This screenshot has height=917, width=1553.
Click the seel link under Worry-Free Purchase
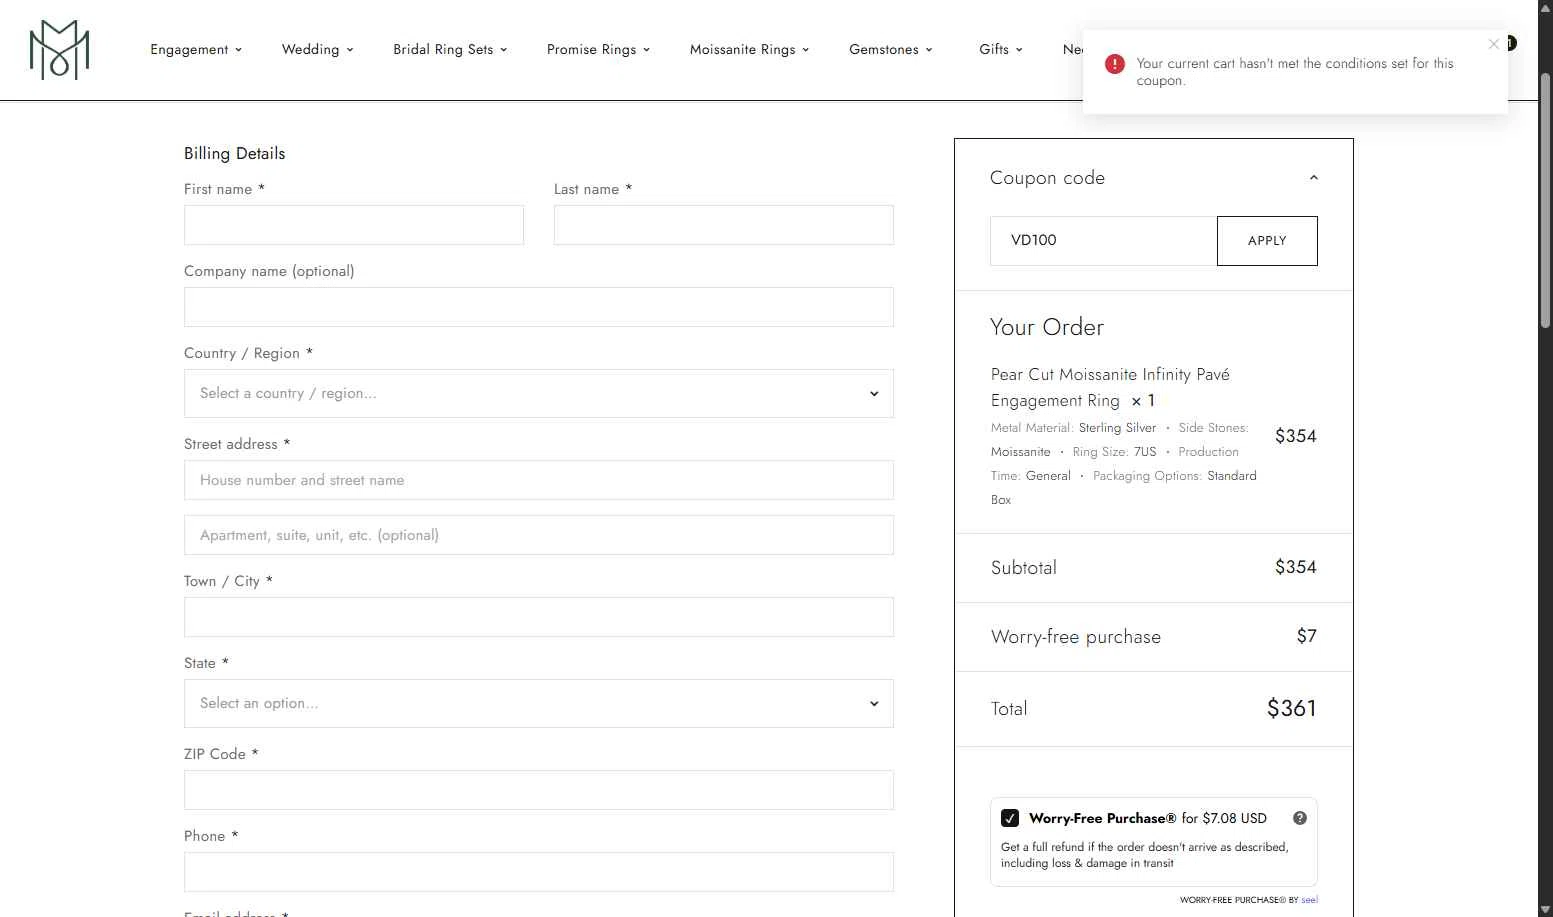click(1309, 900)
